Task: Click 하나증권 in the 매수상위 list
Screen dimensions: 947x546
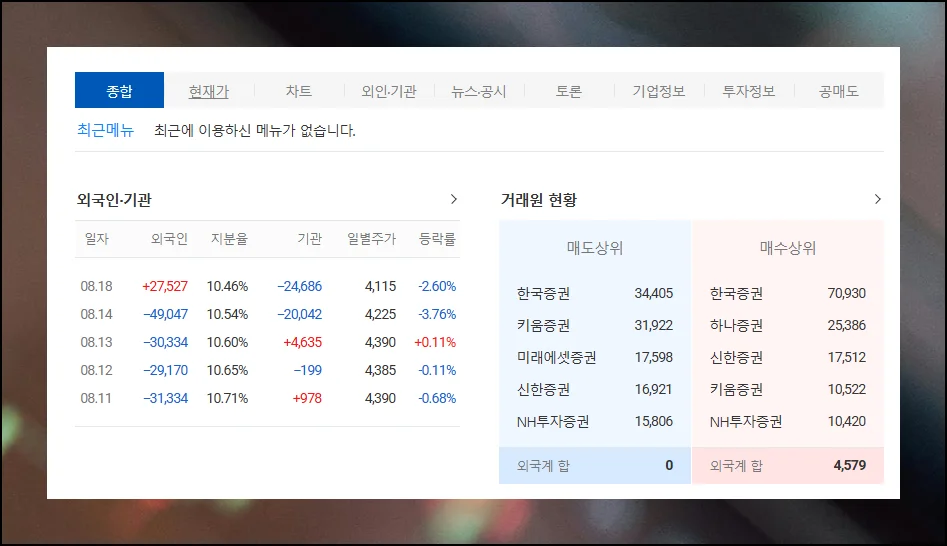Action: (x=736, y=325)
